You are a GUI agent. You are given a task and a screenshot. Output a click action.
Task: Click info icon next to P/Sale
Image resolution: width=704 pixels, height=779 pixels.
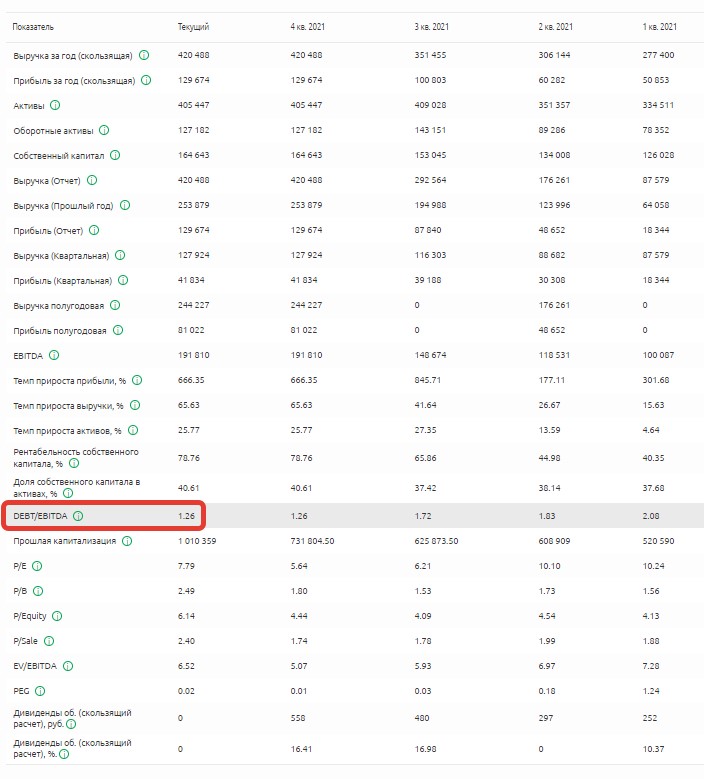click(48, 640)
